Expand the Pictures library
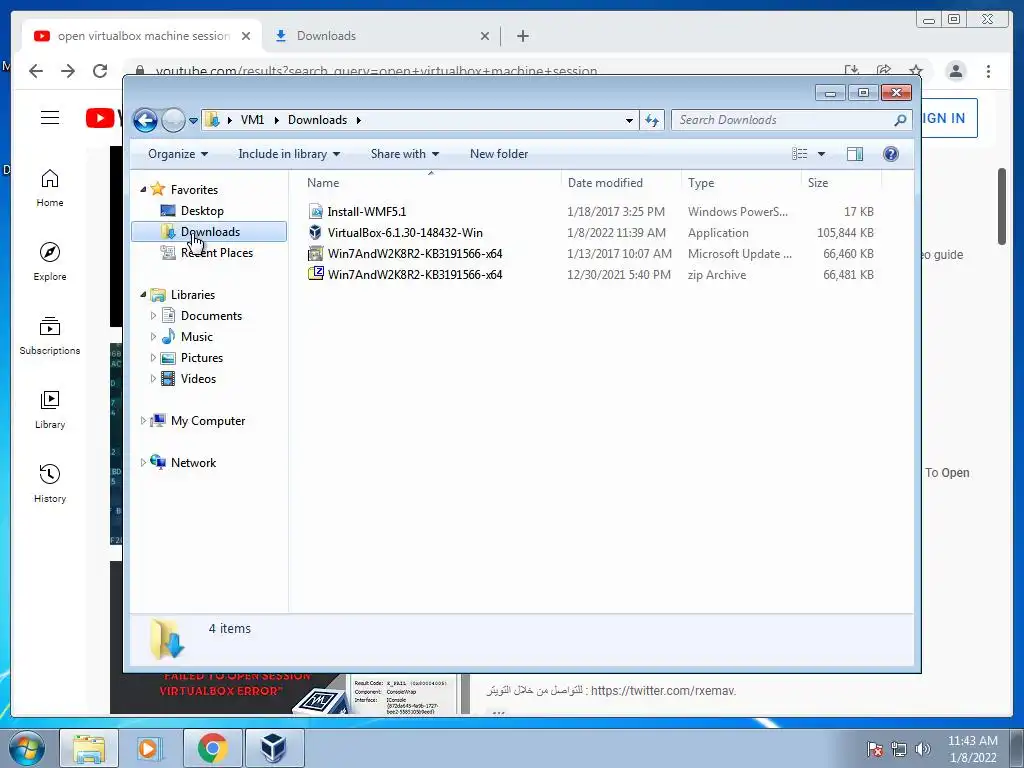Screen dimensions: 1024x768 pyautogui.click(x=153, y=358)
